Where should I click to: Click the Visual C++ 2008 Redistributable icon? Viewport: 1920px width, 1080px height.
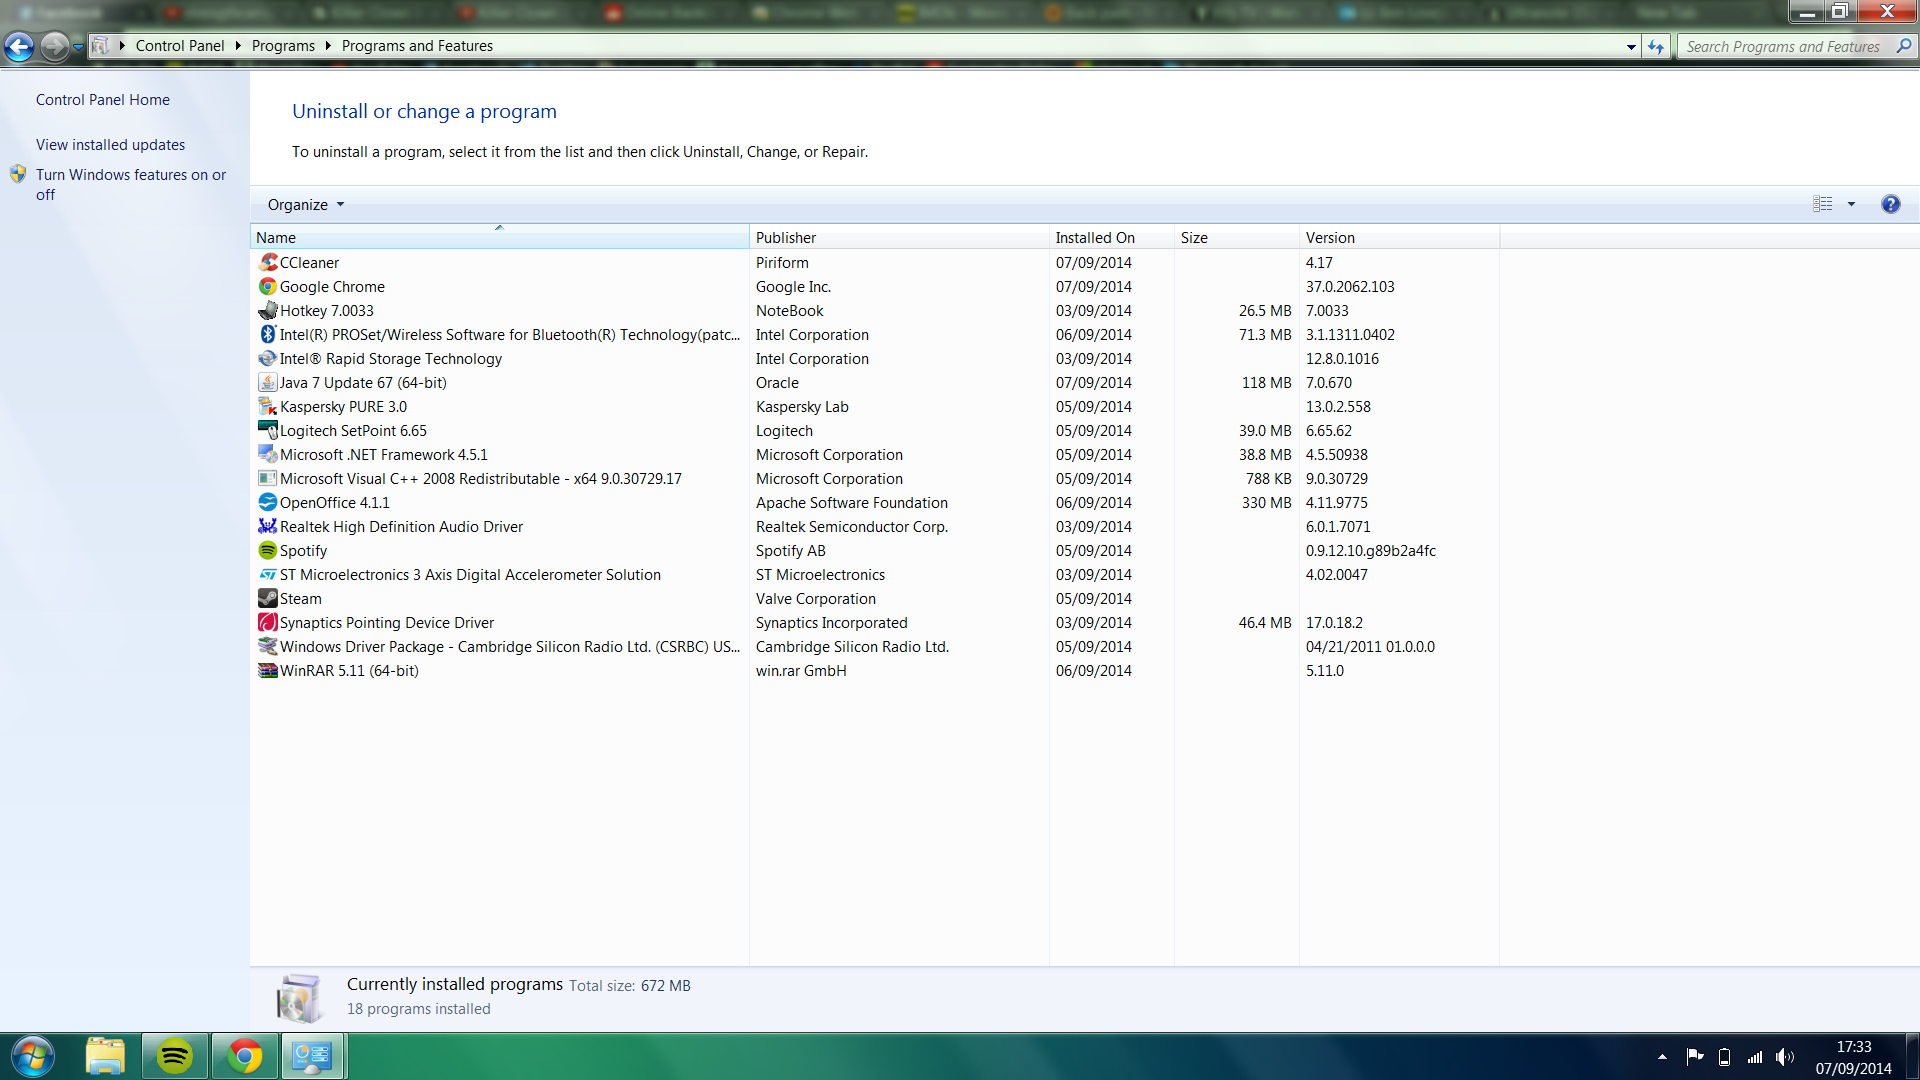pyautogui.click(x=268, y=478)
